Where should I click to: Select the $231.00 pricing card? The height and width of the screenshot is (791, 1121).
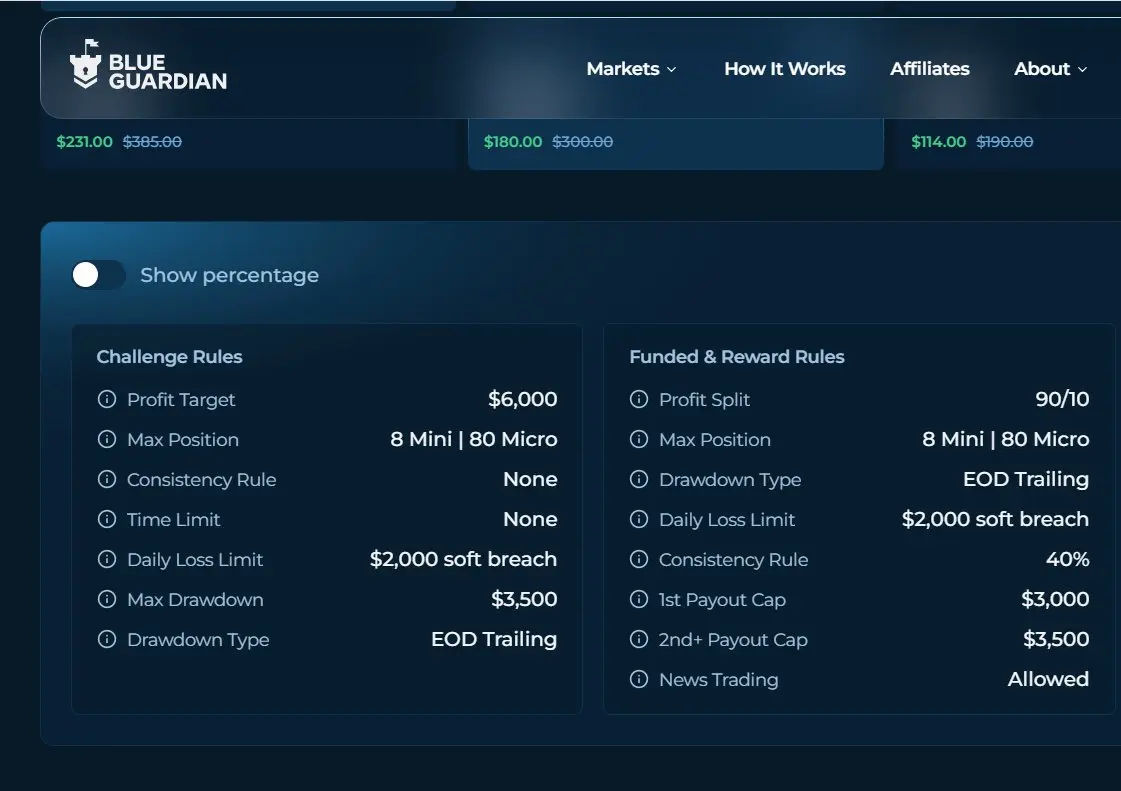point(248,143)
